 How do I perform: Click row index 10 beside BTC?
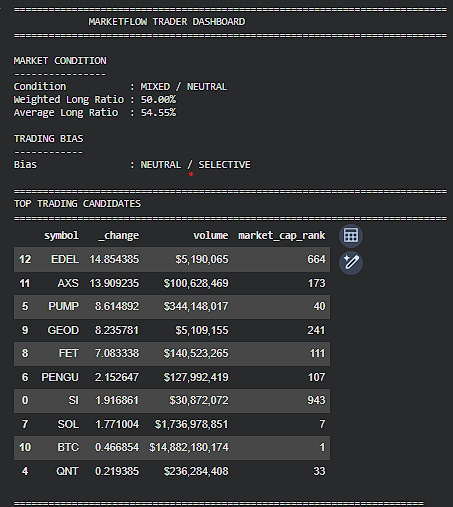(x=25, y=447)
